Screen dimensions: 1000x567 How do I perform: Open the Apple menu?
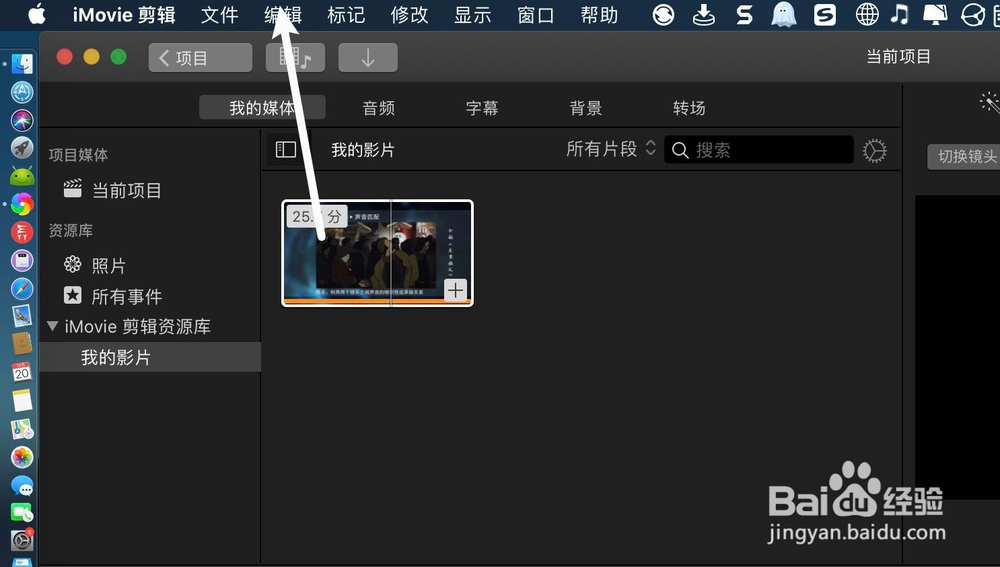[37, 13]
